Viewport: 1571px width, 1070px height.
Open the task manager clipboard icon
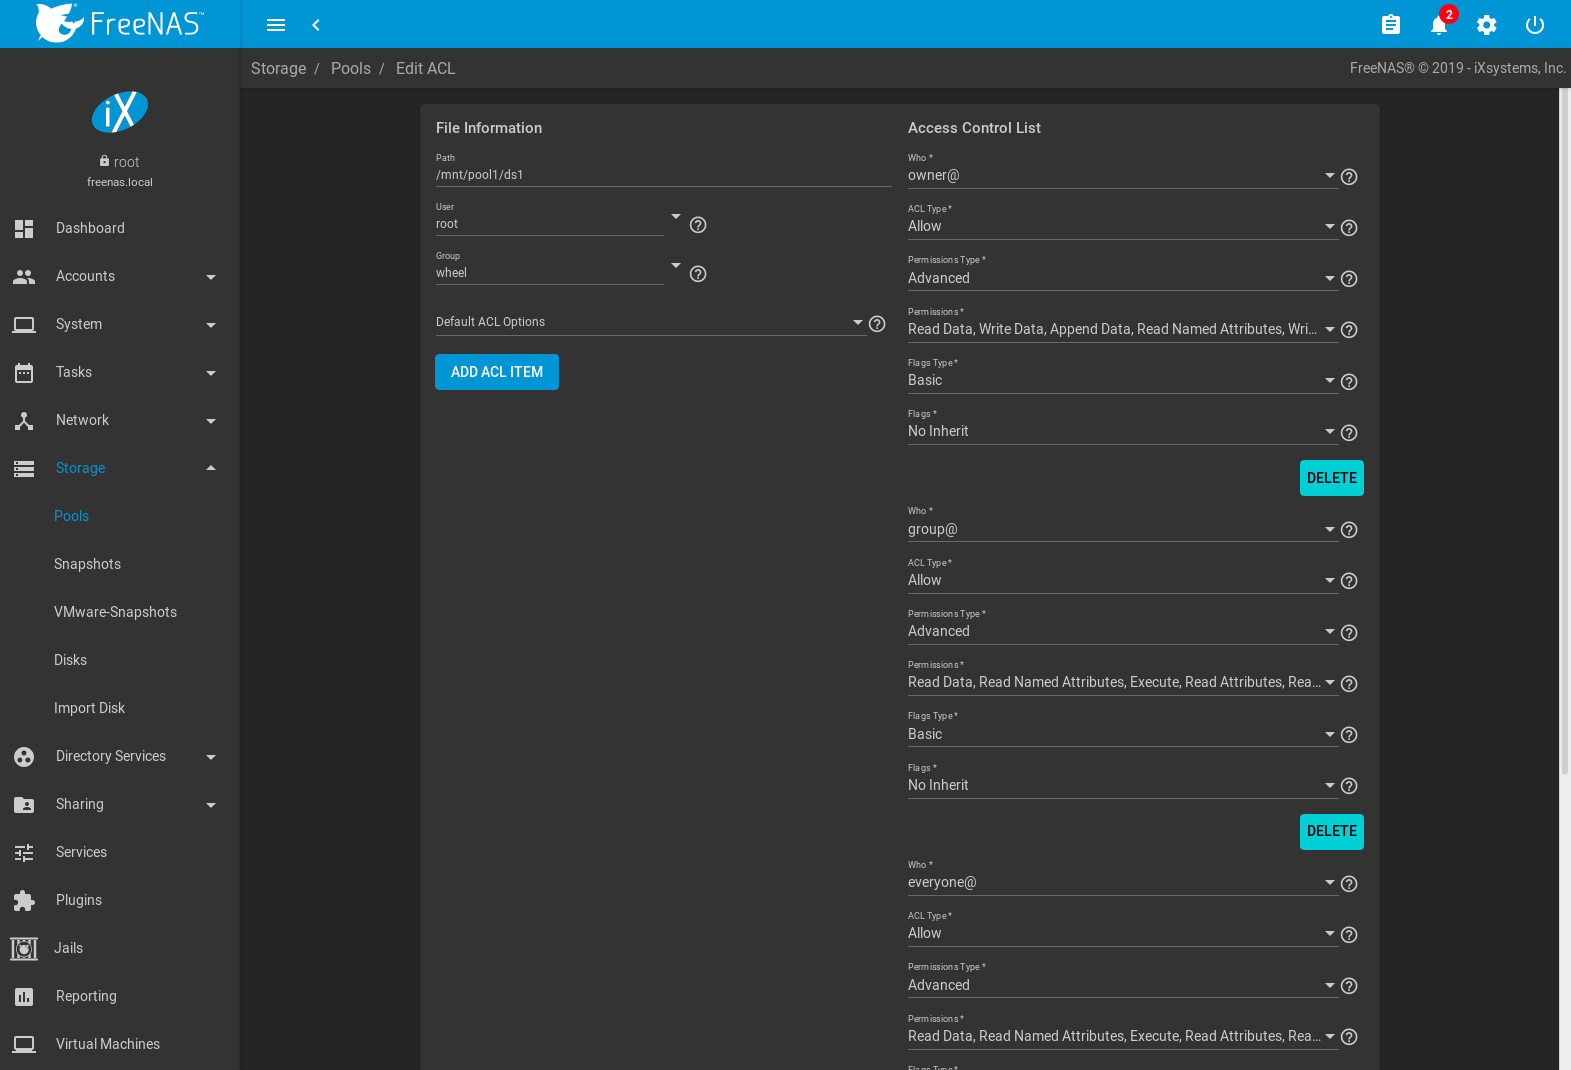coord(1391,25)
